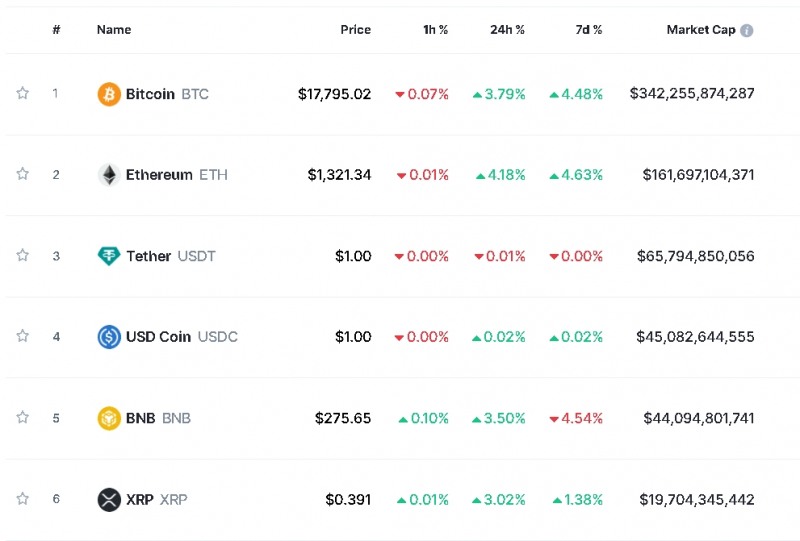This screenshot has width=800, height=541.
Task: Favorite Tether with the star icon
Action: [x=22, y=255]
